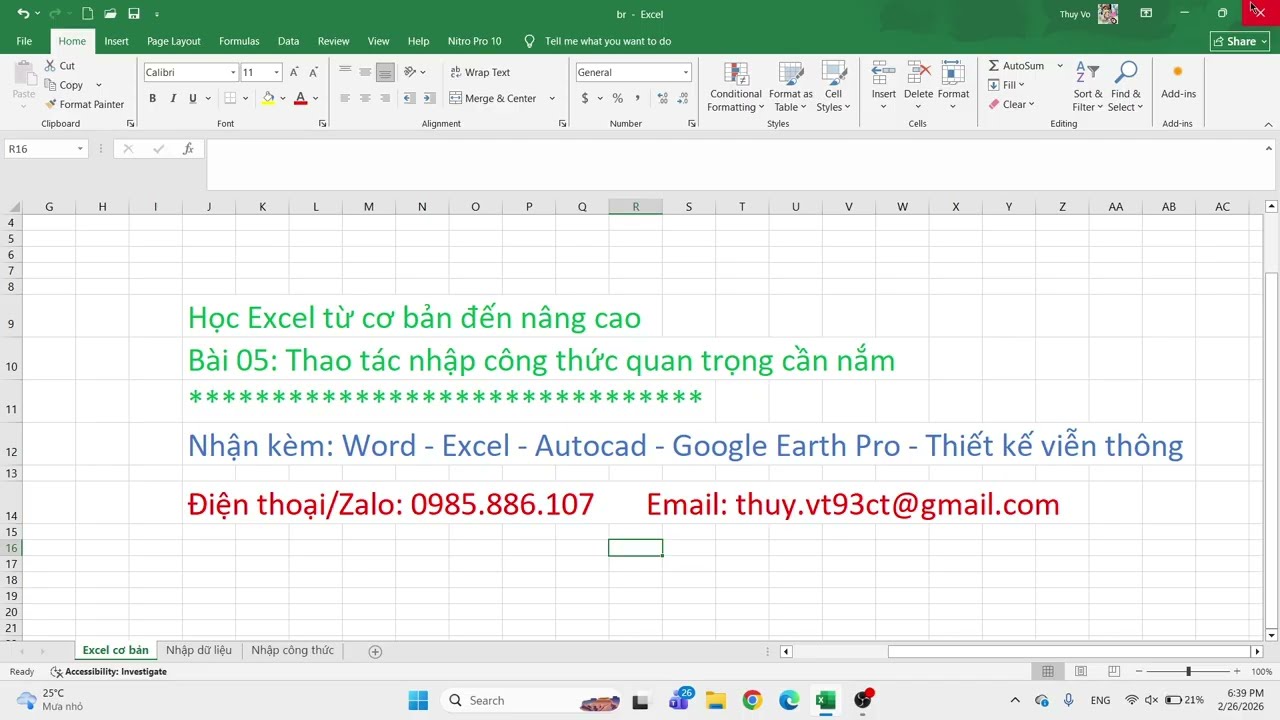Click the zoom out minus button

(1139, 671)
